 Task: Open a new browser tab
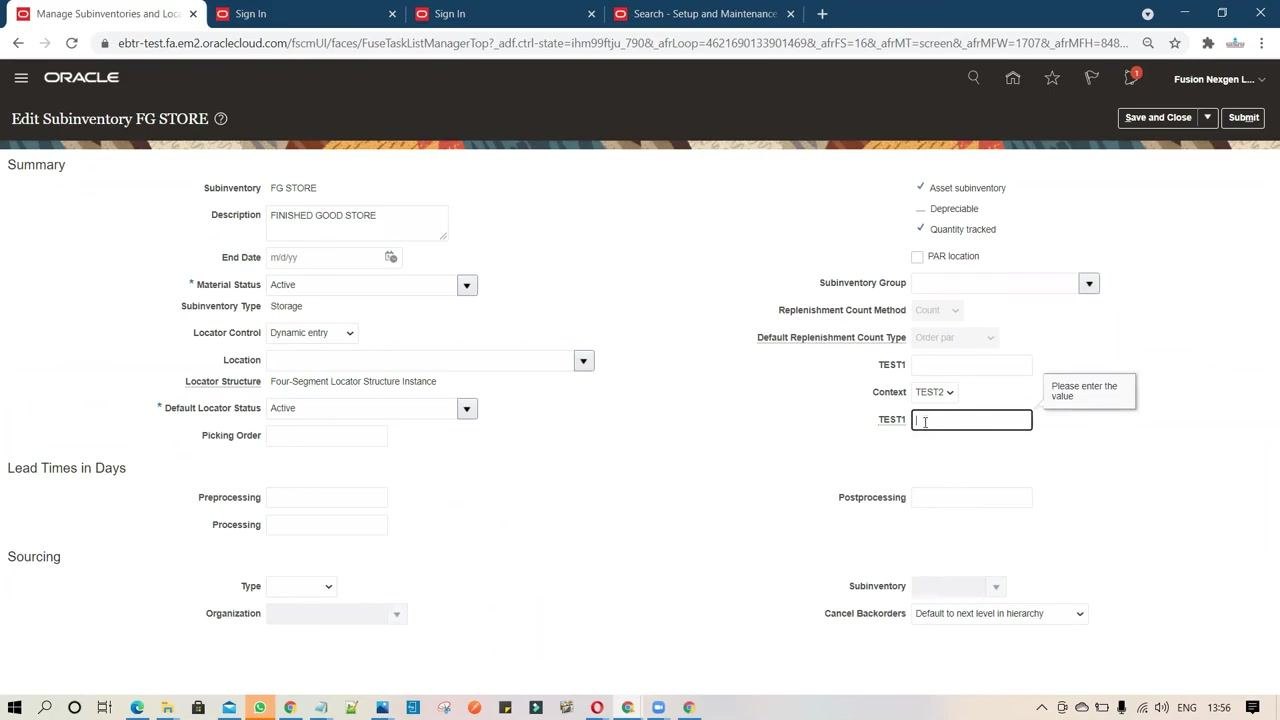[822, 14]
